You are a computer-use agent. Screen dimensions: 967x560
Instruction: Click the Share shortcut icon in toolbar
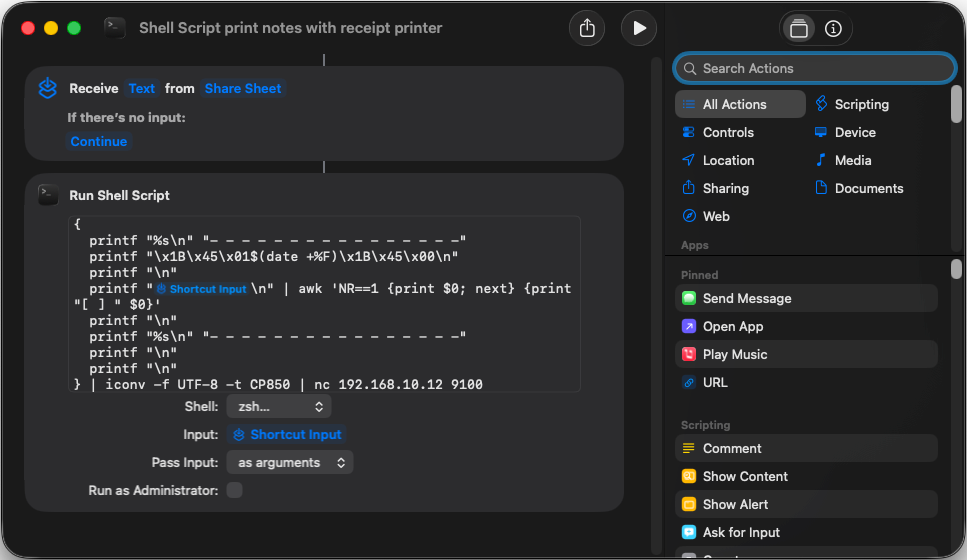[587, 28]
